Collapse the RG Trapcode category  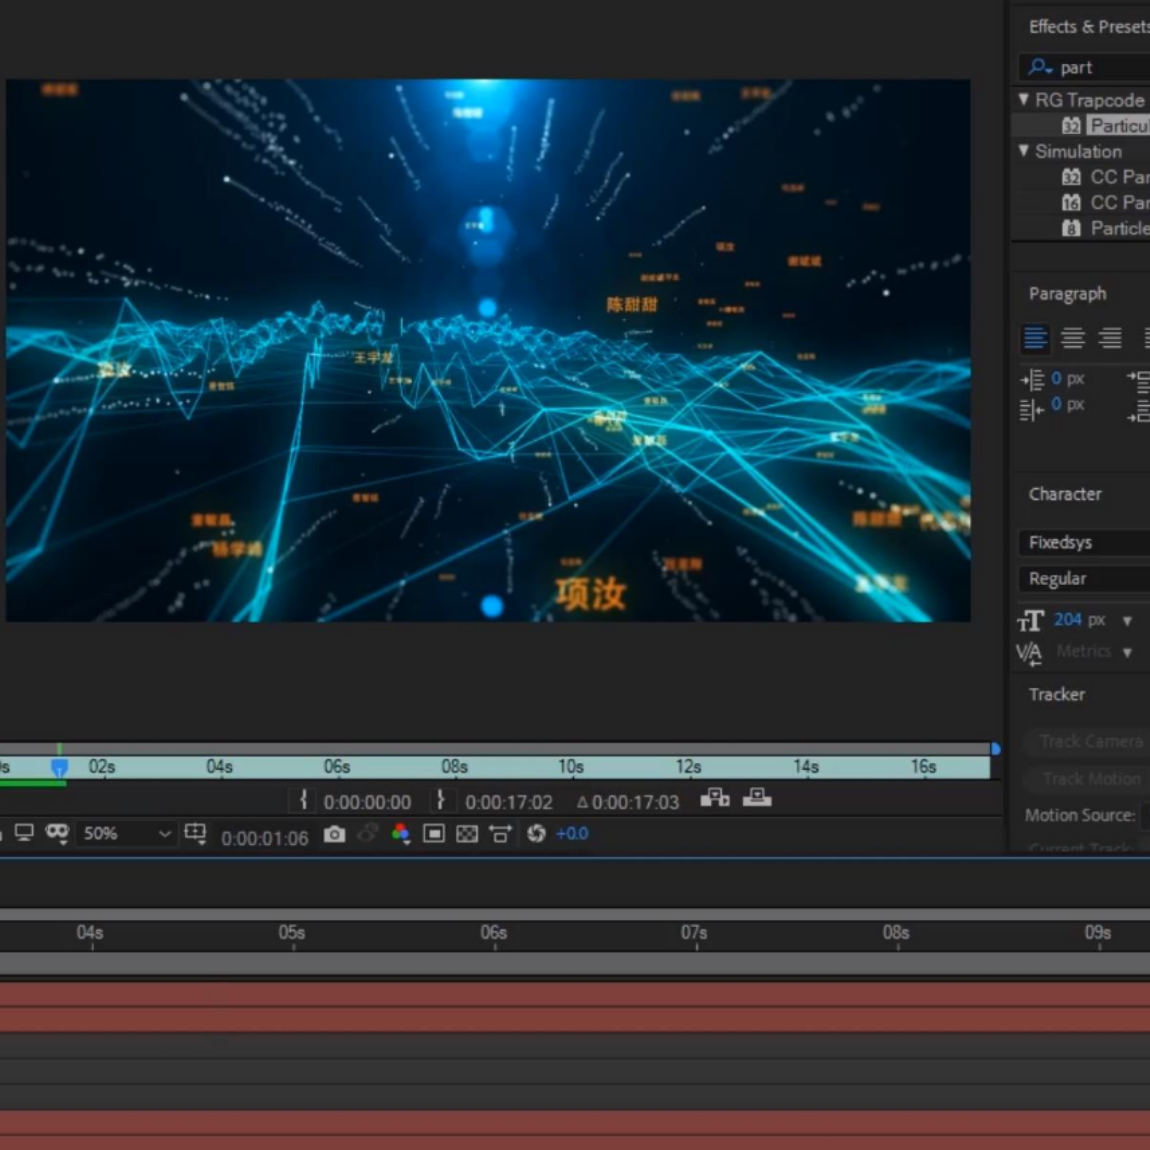1024,99
